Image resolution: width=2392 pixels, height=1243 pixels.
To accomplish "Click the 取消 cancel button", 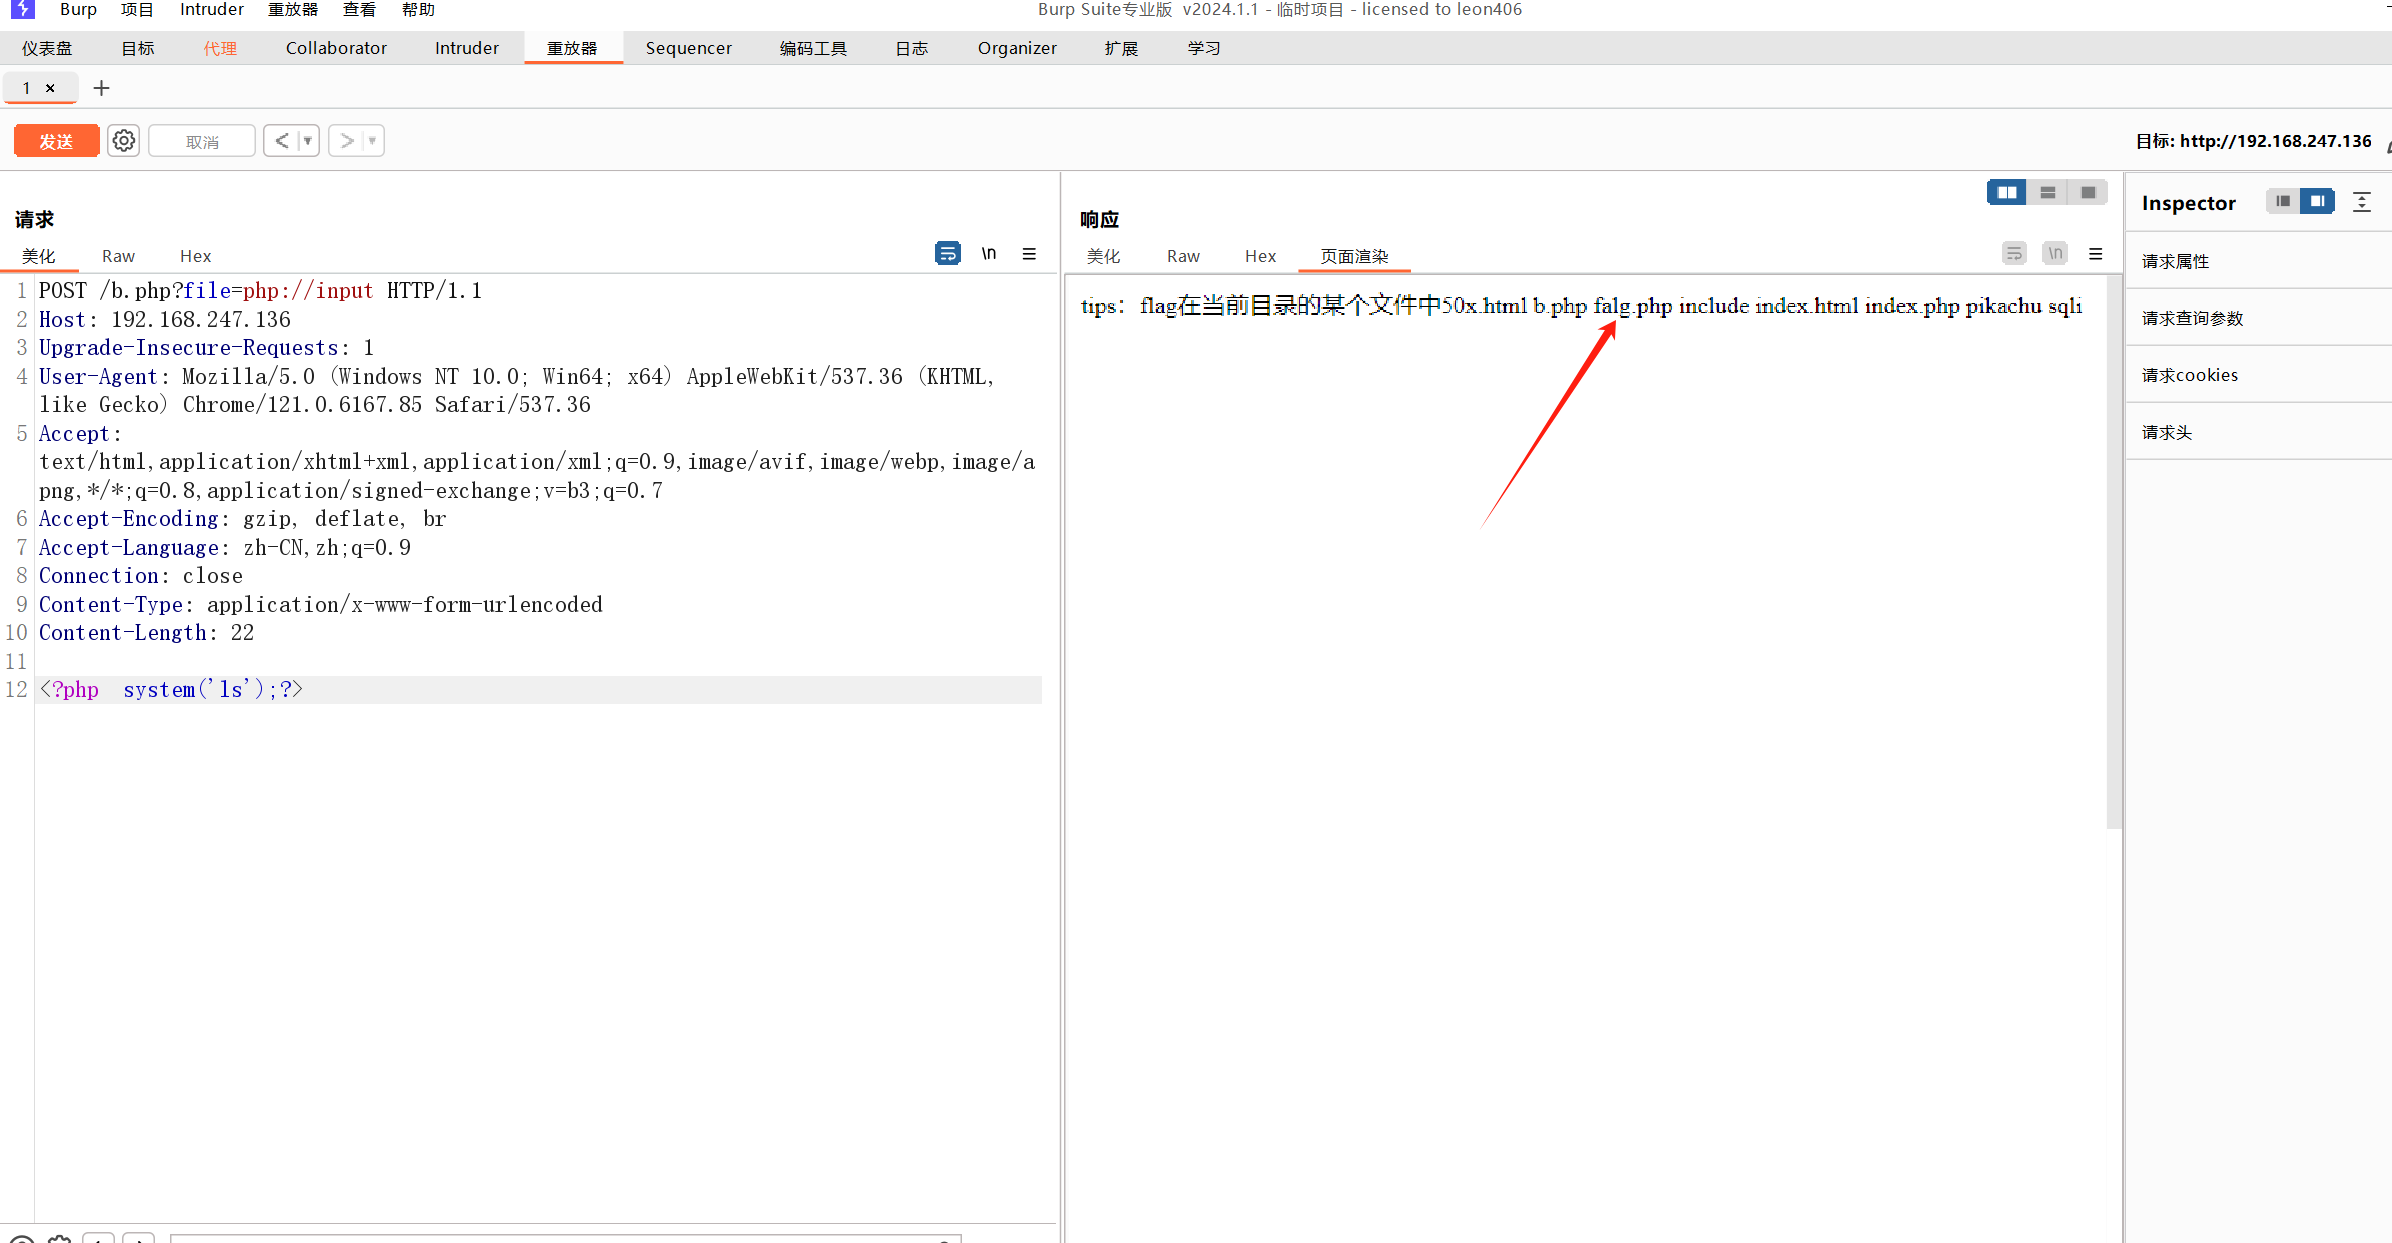I will 202,141.
